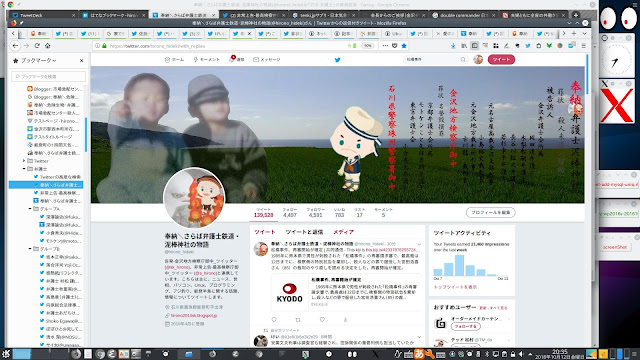Go back with Firefox back arrow
This screenshot has width=640, height=360.
pyautogui.click(x=16, y=46)
